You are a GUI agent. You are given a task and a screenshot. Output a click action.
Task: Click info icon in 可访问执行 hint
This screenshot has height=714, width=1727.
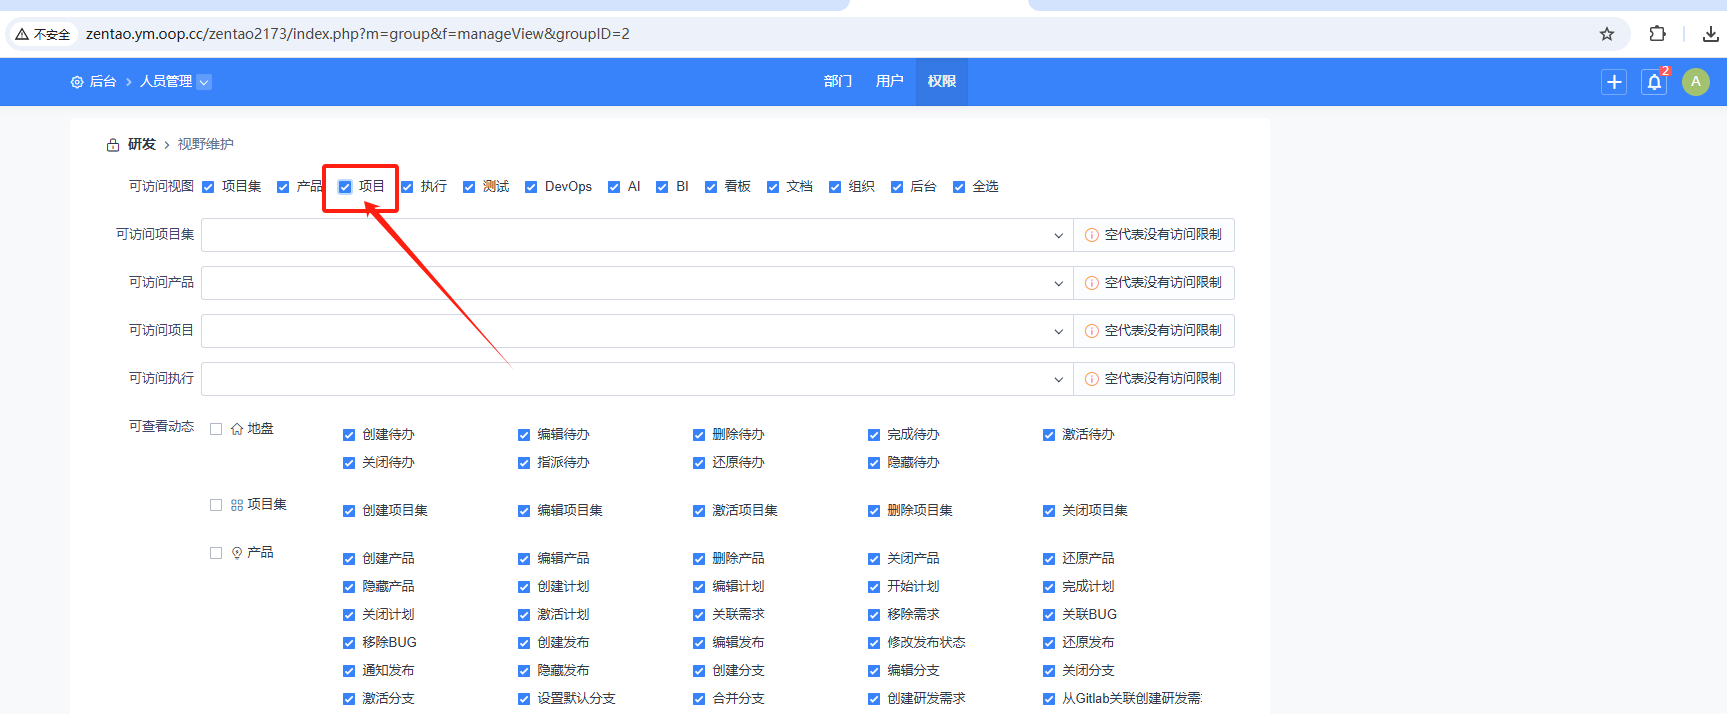[1092, 379]
